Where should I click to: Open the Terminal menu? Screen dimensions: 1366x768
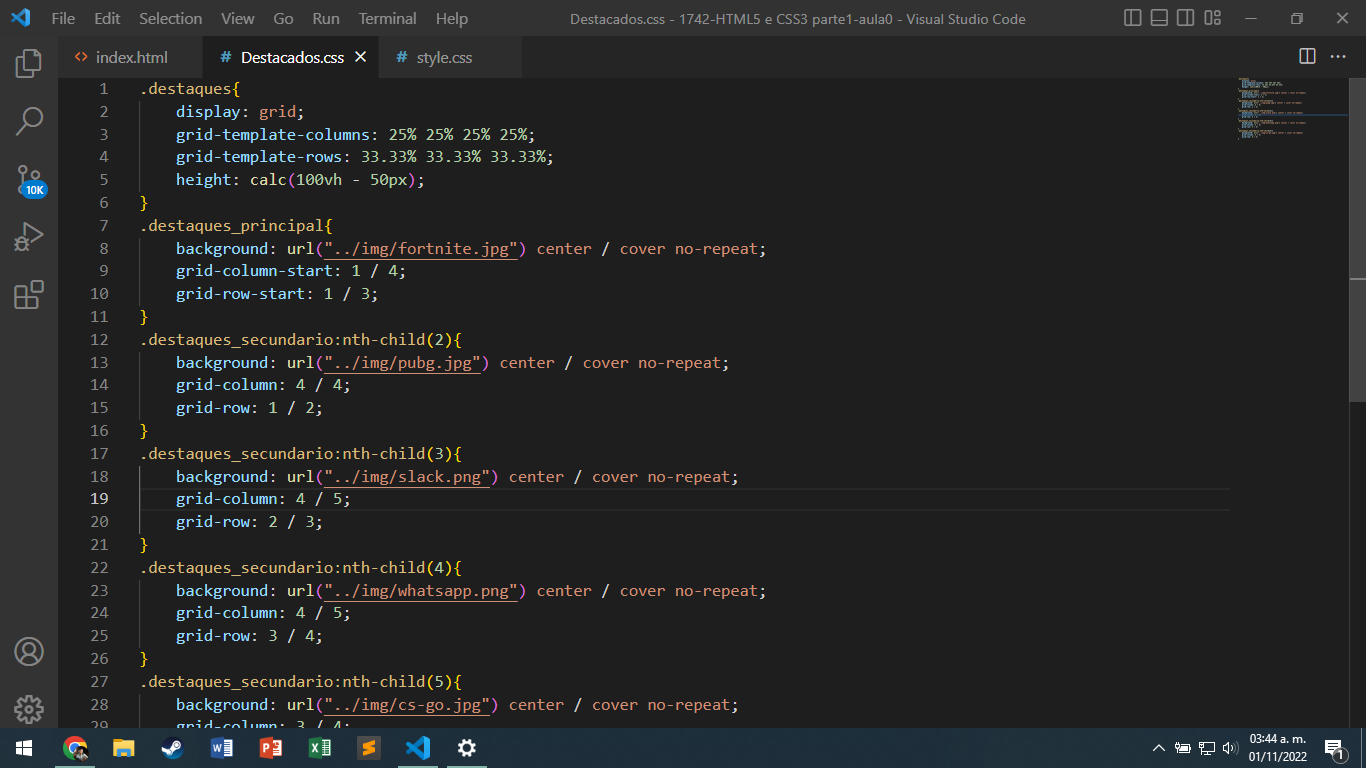(388, 18)
